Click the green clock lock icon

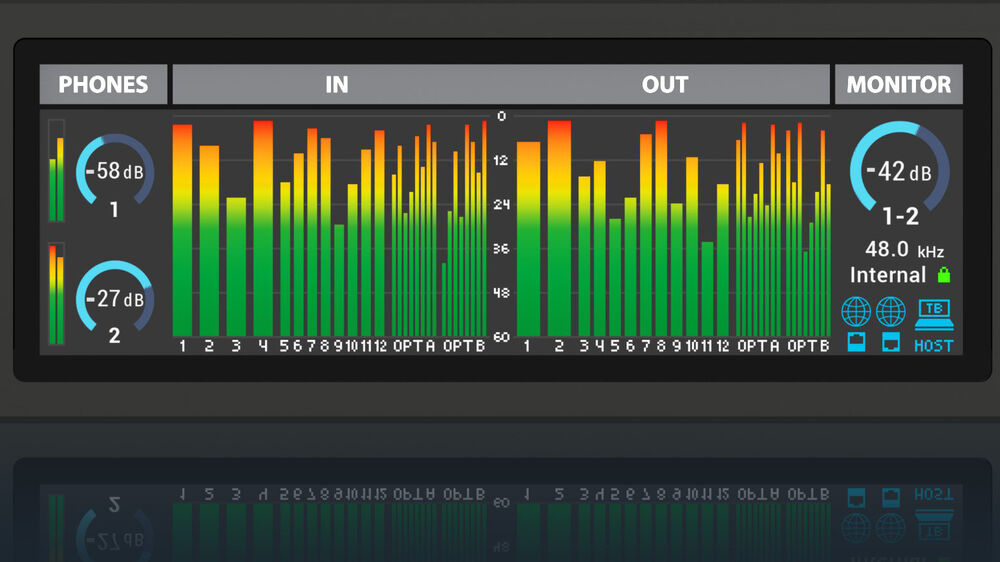click(943, 275)
